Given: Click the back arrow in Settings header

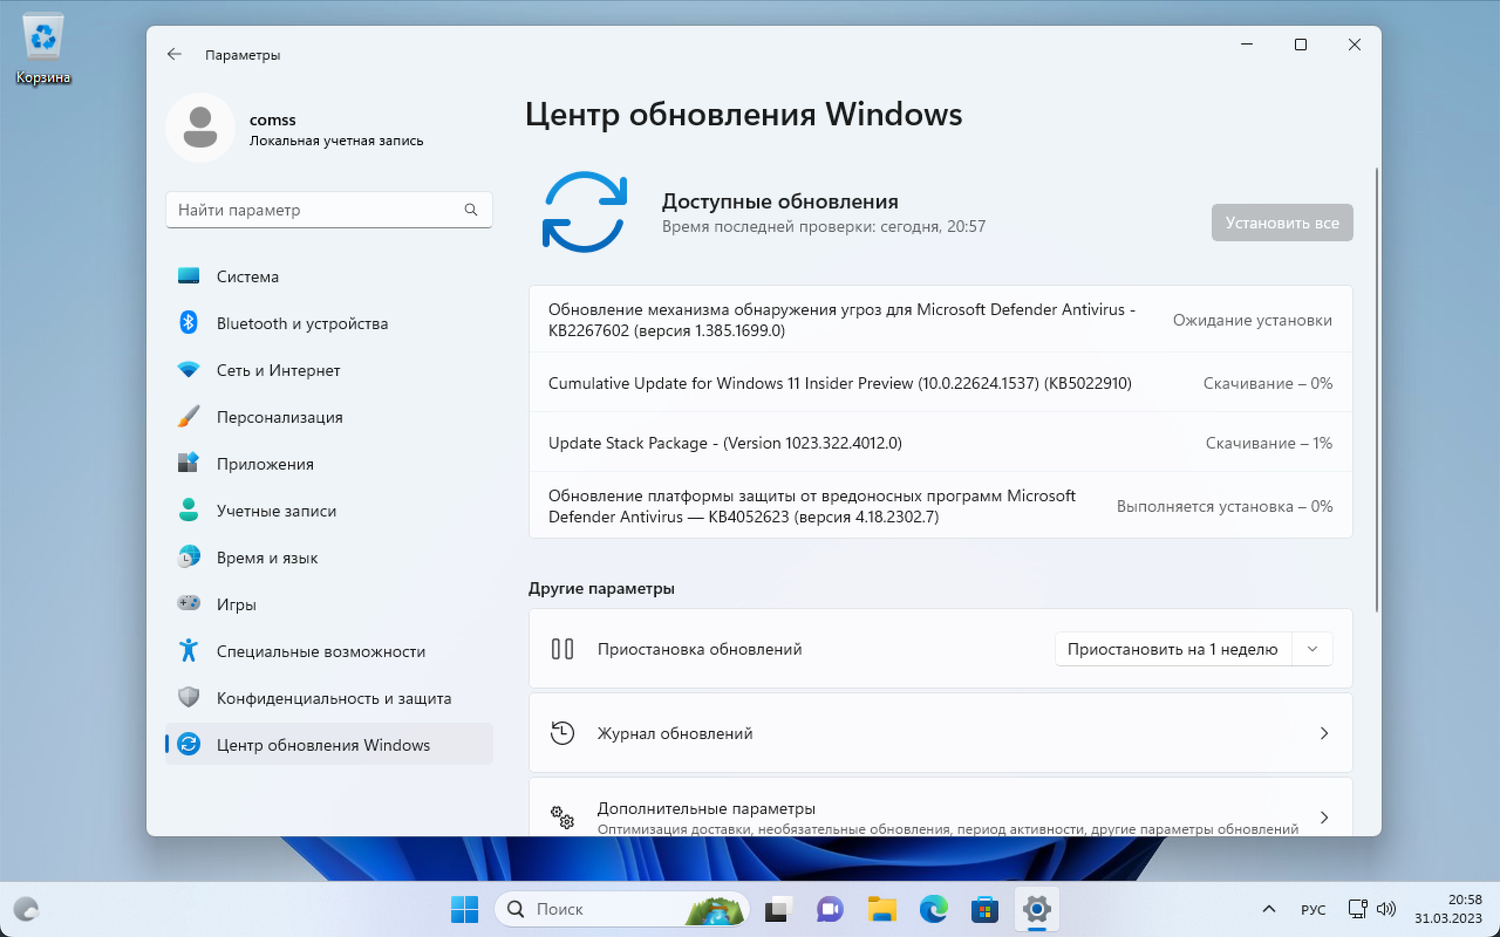Looking at the screenshot, I should (x=175, y=54).
